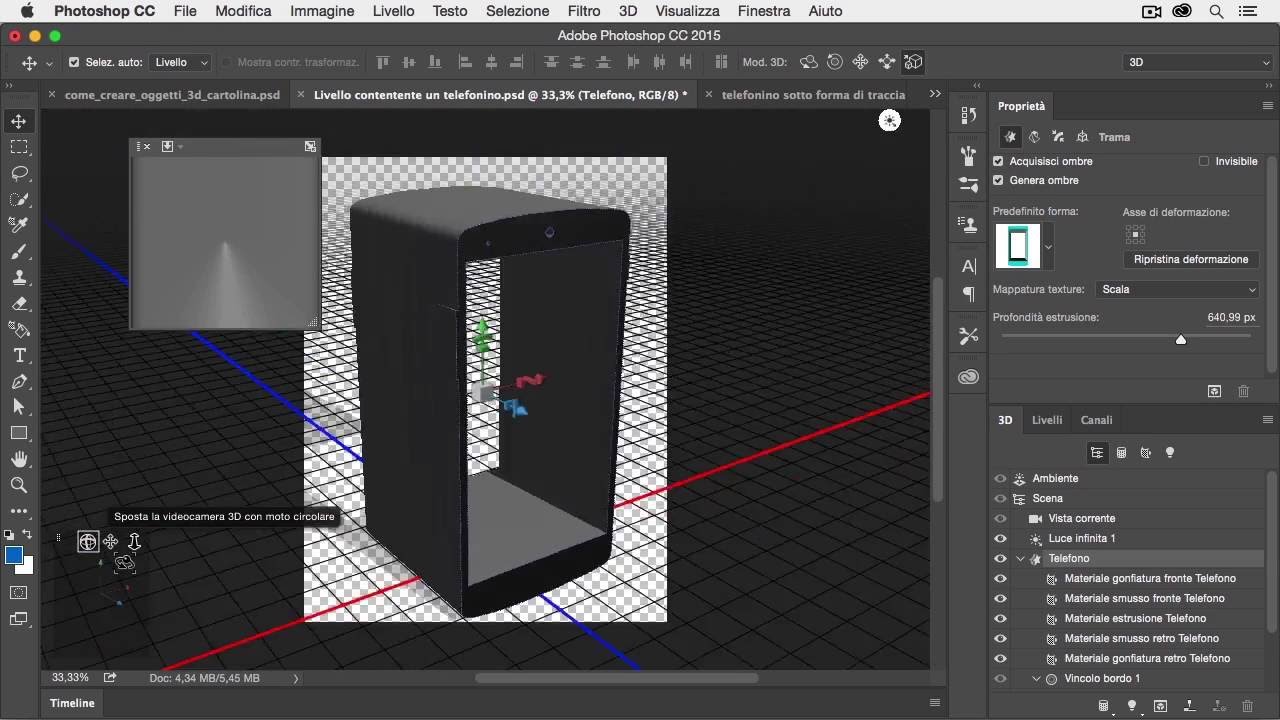Select the Rectangle shape tool

[19, 433]
